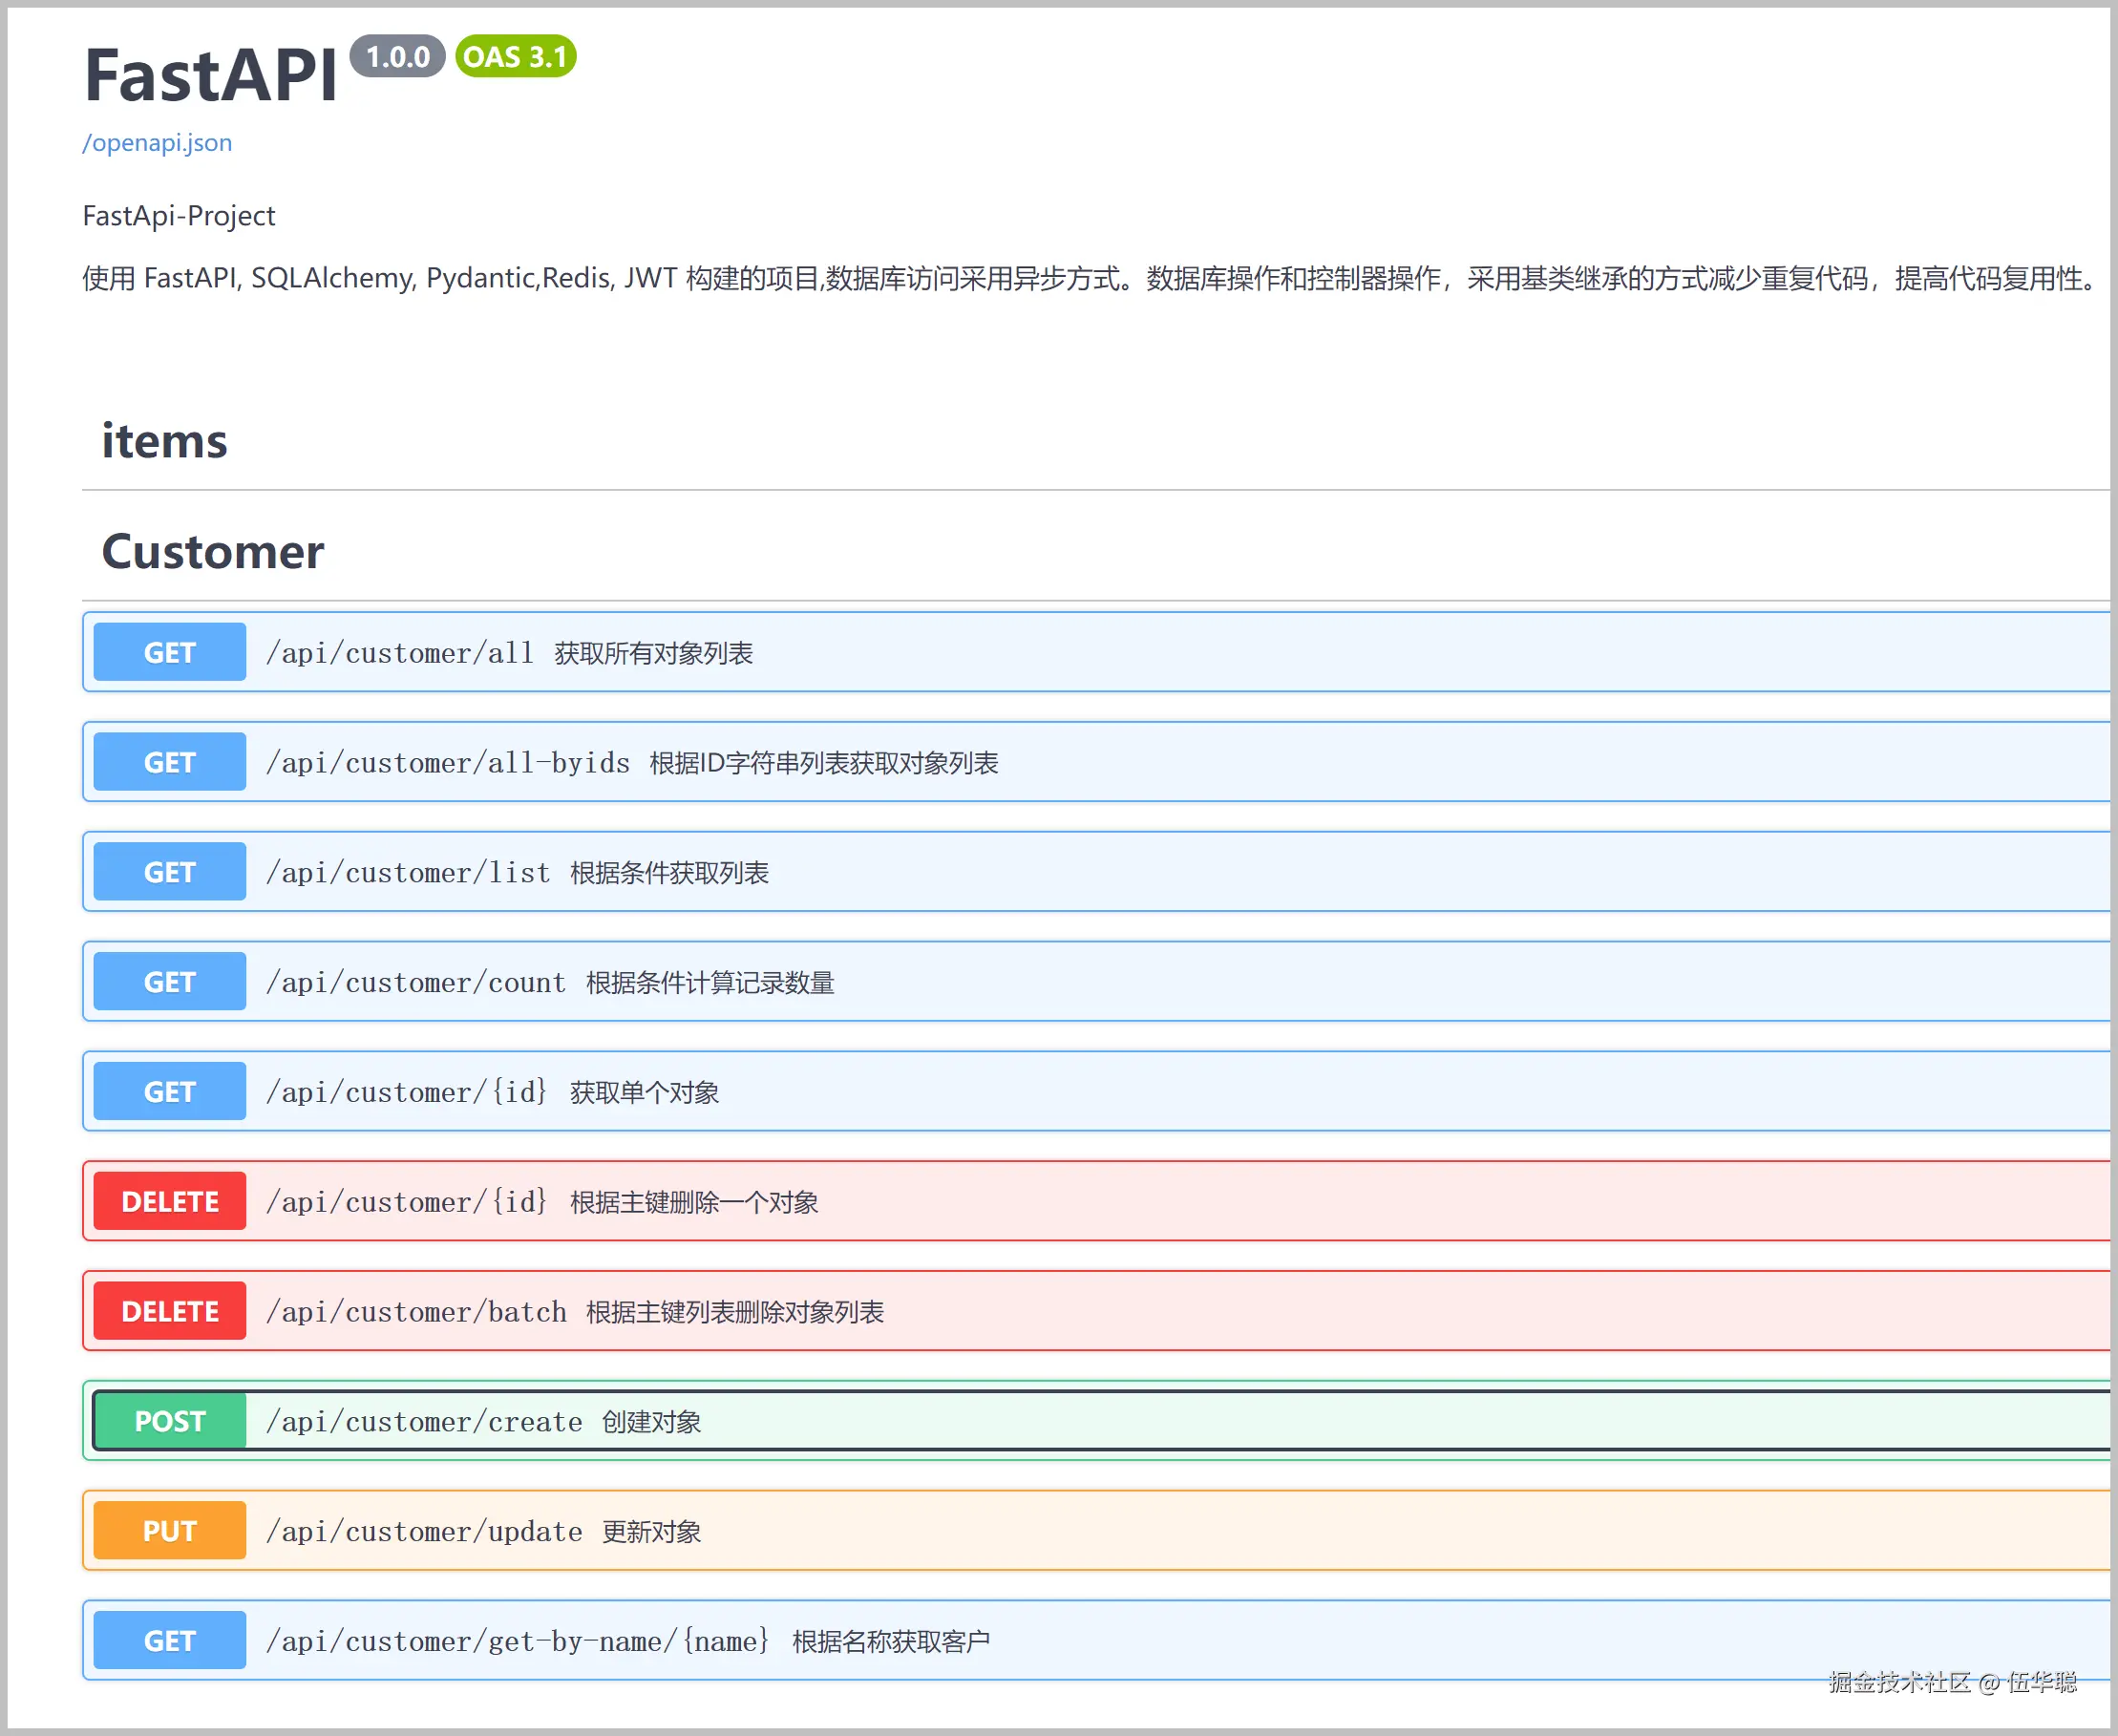Screen dimensions: 2118x1736
Task: Click /api/customer/update path text
Action: coord(424,1532)
